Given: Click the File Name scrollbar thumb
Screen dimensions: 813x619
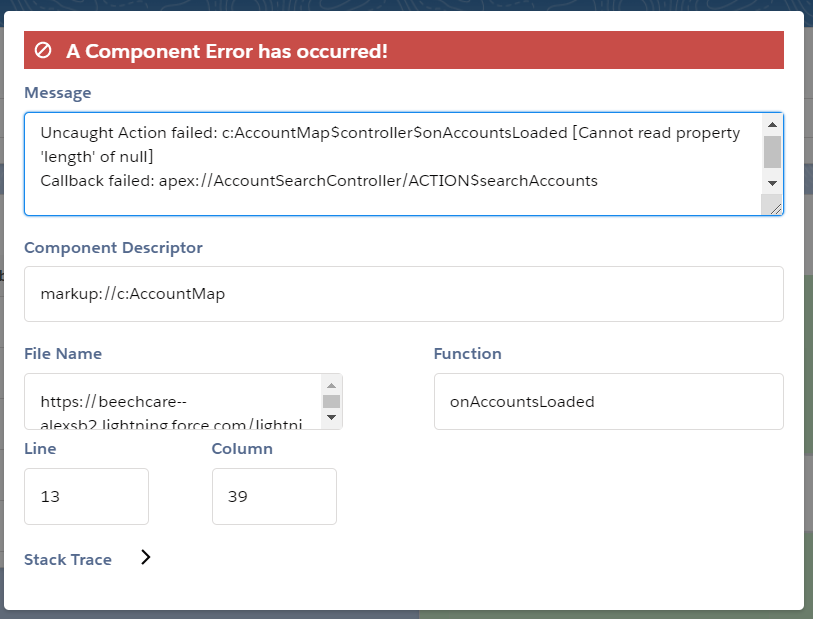Looking at the screenshot, I should point(331,402).
